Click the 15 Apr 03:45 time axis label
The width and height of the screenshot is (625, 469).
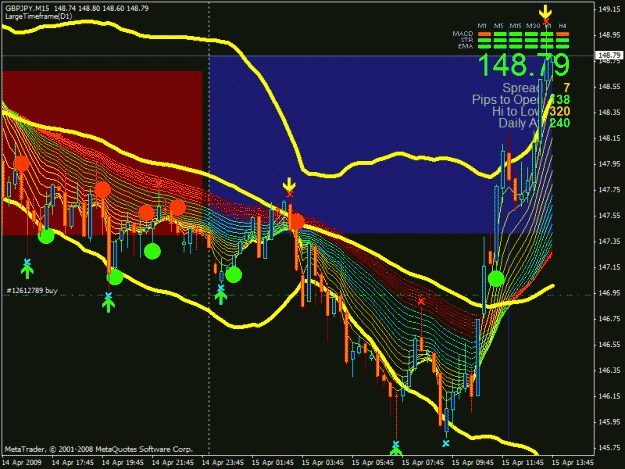tap(323, 463)
